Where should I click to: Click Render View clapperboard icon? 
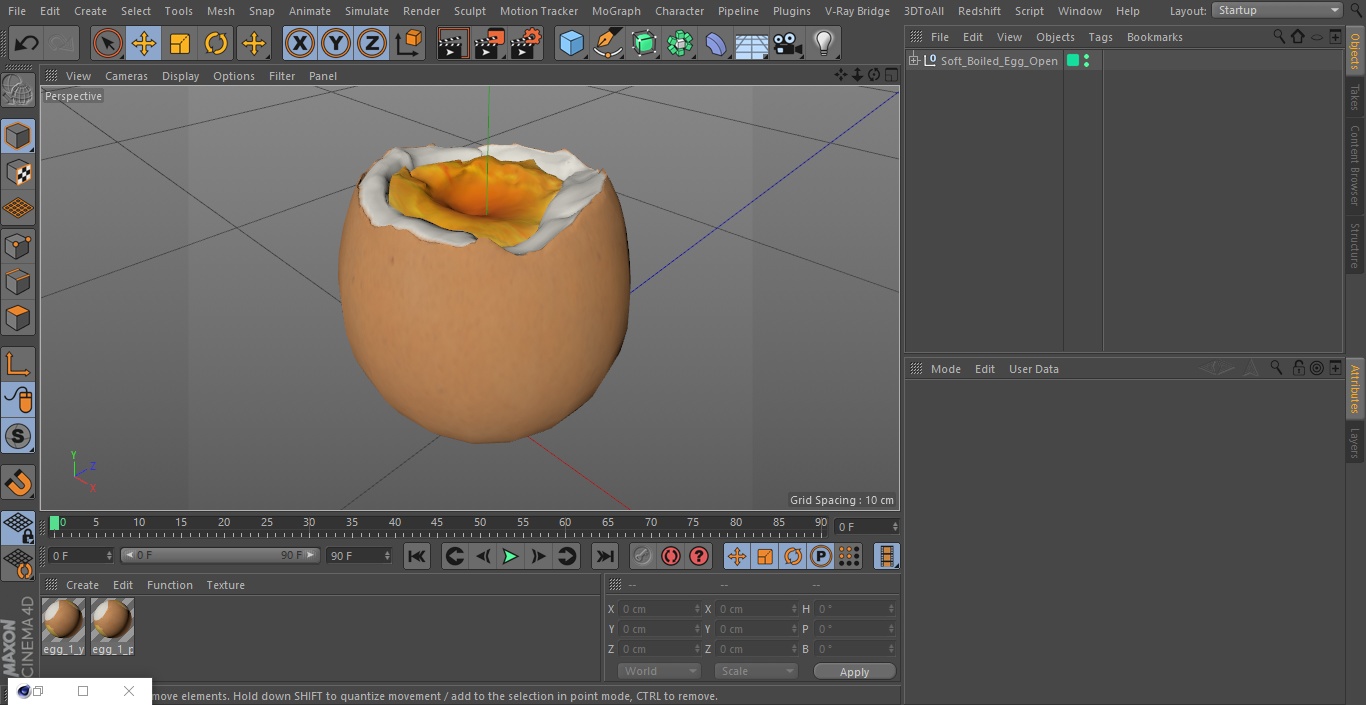coord(453,43)
